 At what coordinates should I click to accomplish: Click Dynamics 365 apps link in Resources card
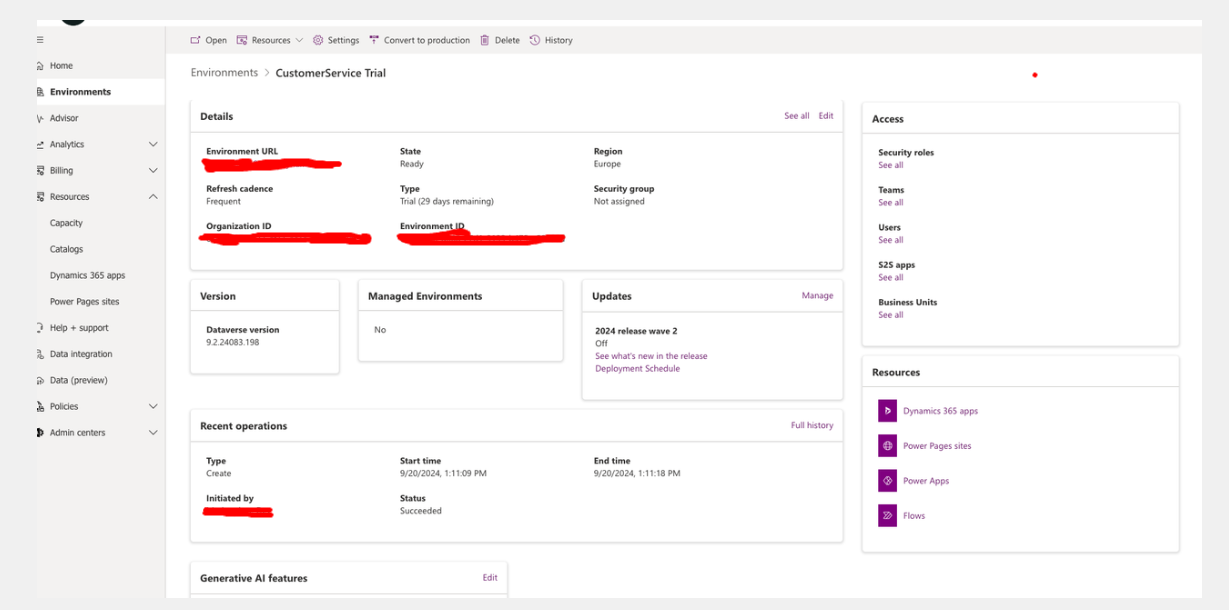[x=940, y=411]
